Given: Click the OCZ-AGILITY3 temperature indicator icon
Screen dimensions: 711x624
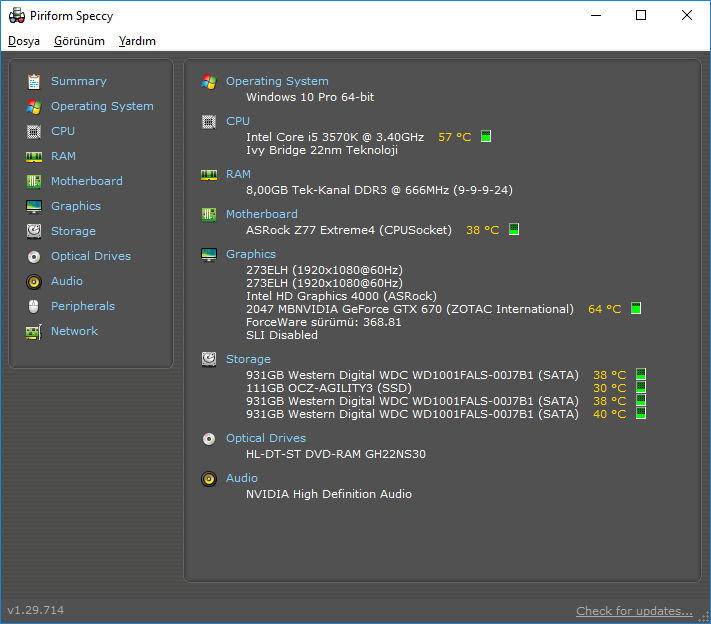Looking at the screenshot, I should [641, 387].
